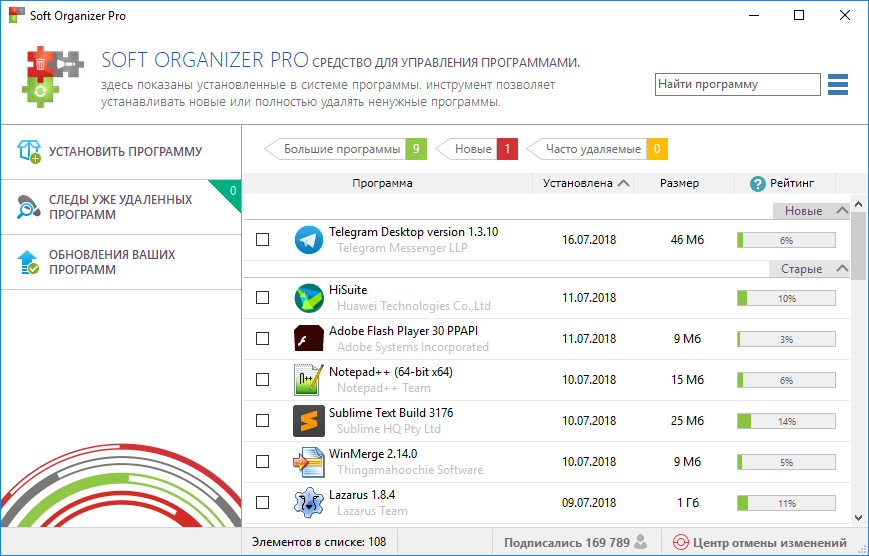869x556 pixels.
Task: Click HiSuite's 10% rating bar
Action: pos(786,298)
